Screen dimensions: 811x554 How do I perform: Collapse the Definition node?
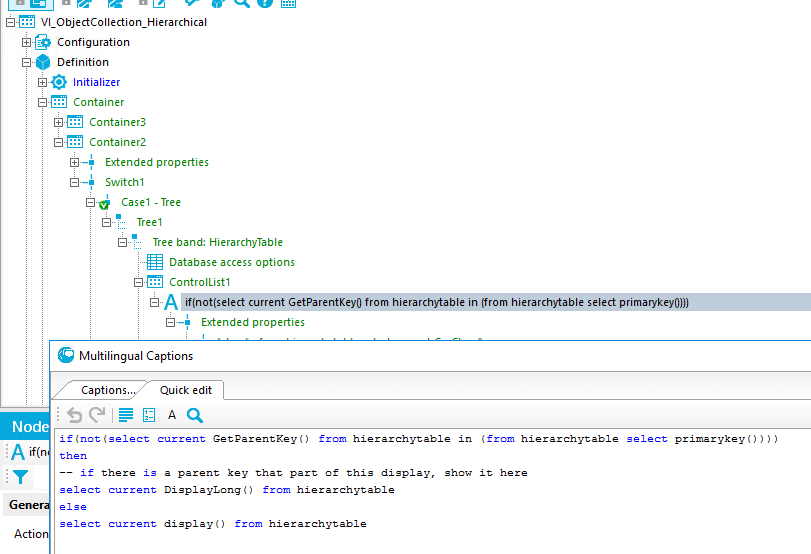point(26,62)
